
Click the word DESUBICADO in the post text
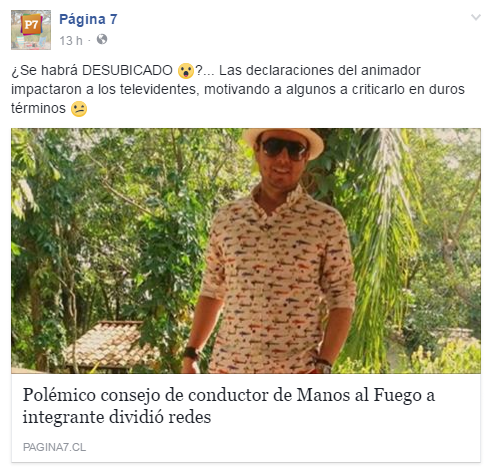pyautogui.click(x=127, y=70)
